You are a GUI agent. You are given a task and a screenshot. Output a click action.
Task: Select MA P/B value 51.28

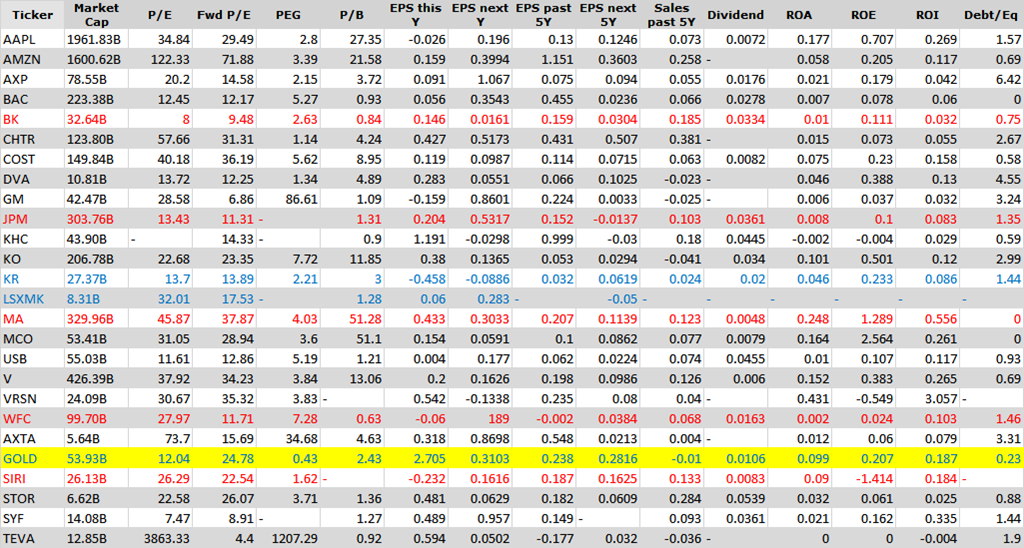pyautogui.click(x=366, y=319)
